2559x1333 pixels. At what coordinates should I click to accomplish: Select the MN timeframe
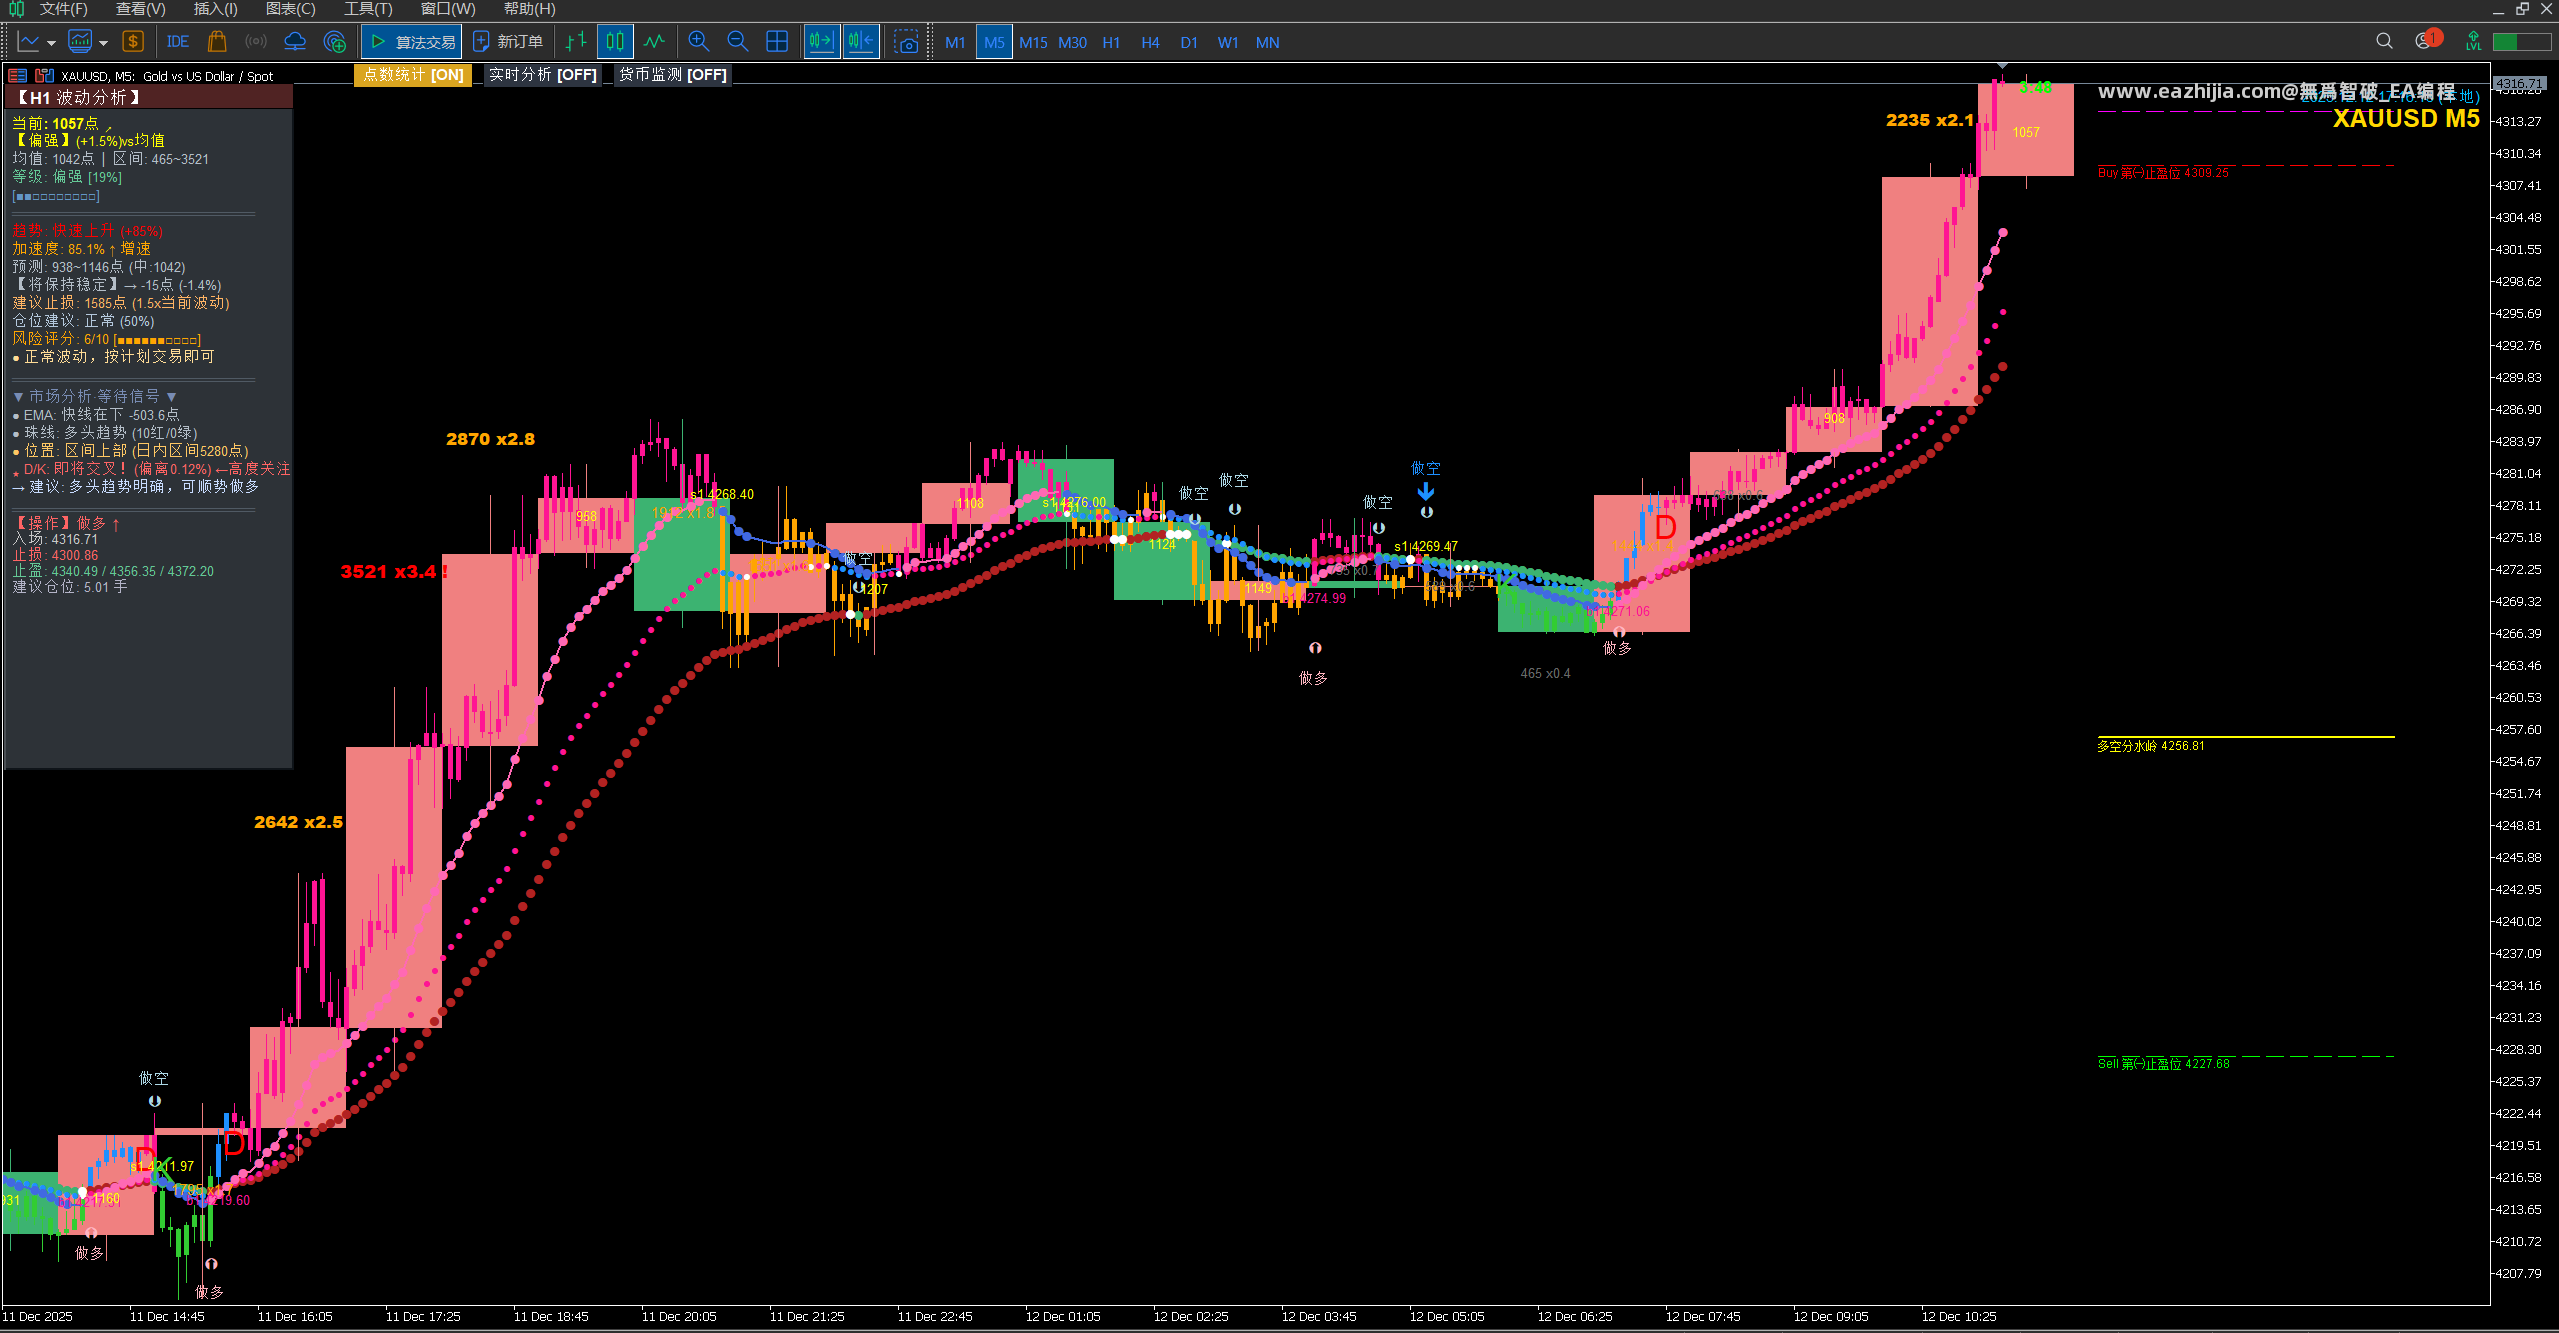[x=1267, y=43]
